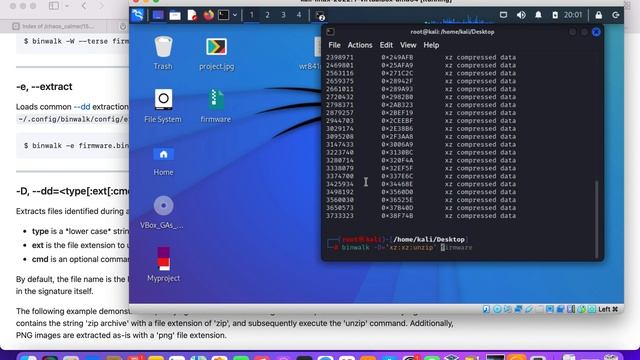Image resolution: width=640 pixels, height=360 pixels.
Task: Open notifications bell icon
Action: point(538,15)
